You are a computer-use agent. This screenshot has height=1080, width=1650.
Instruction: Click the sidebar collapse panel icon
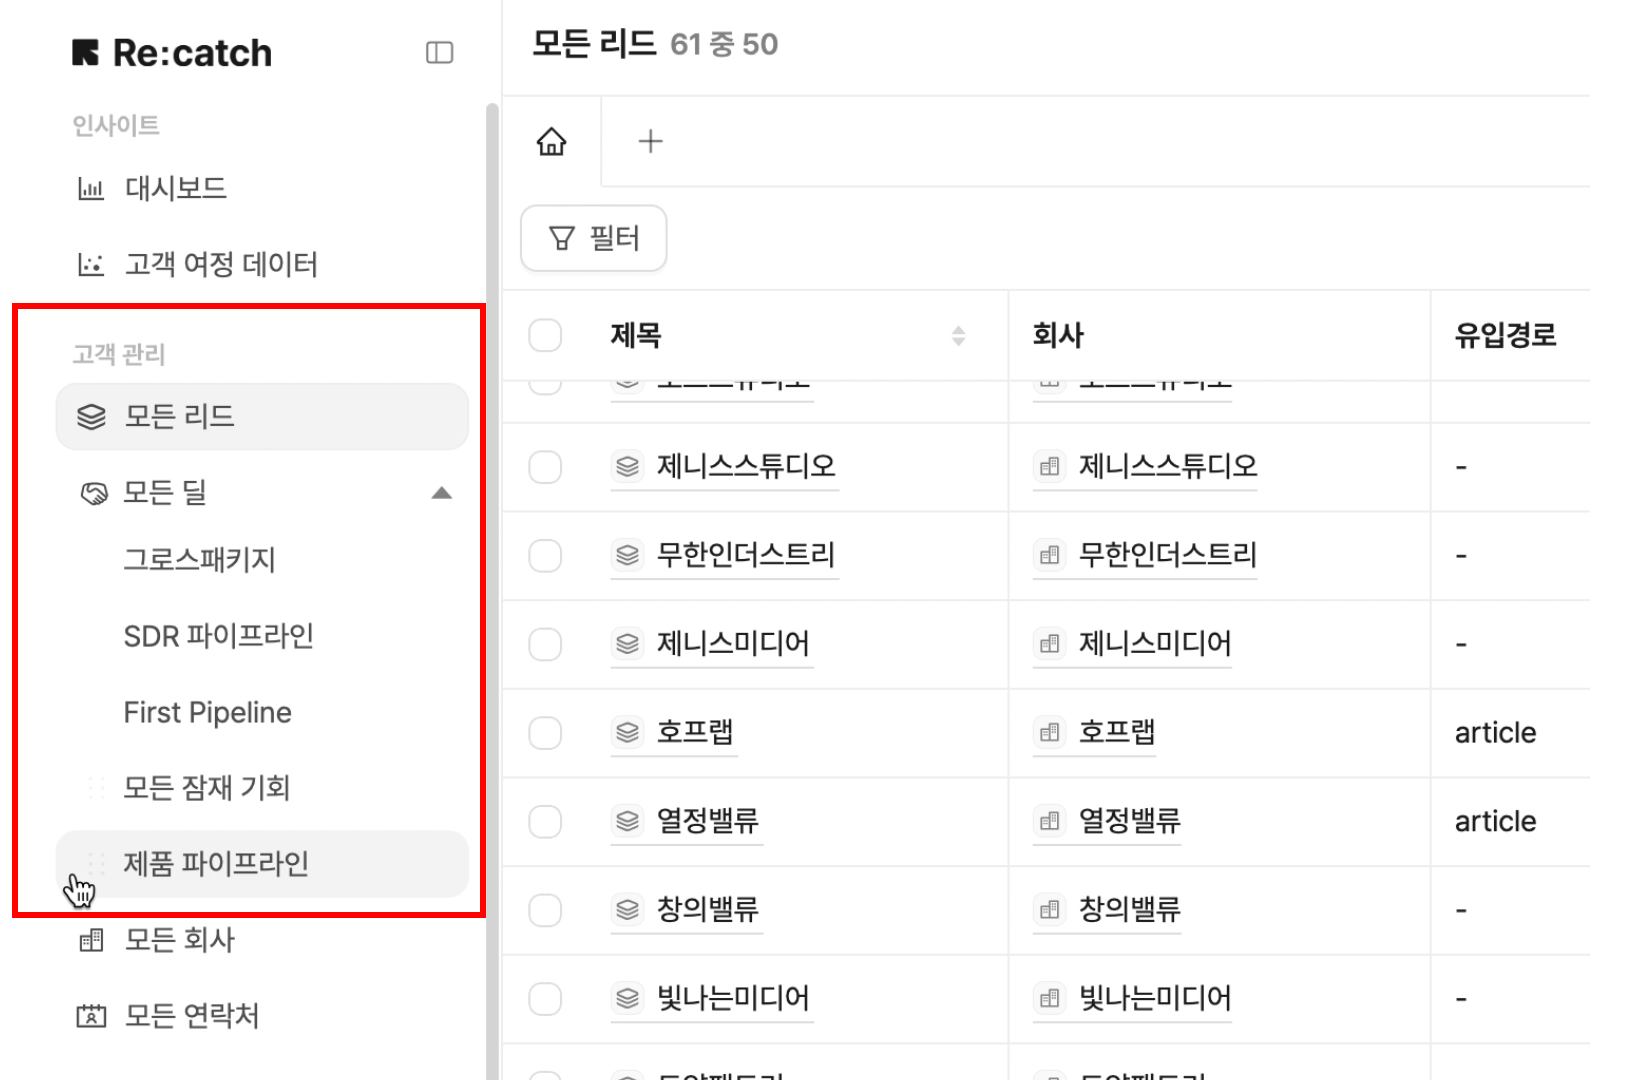tap(439, 53)
